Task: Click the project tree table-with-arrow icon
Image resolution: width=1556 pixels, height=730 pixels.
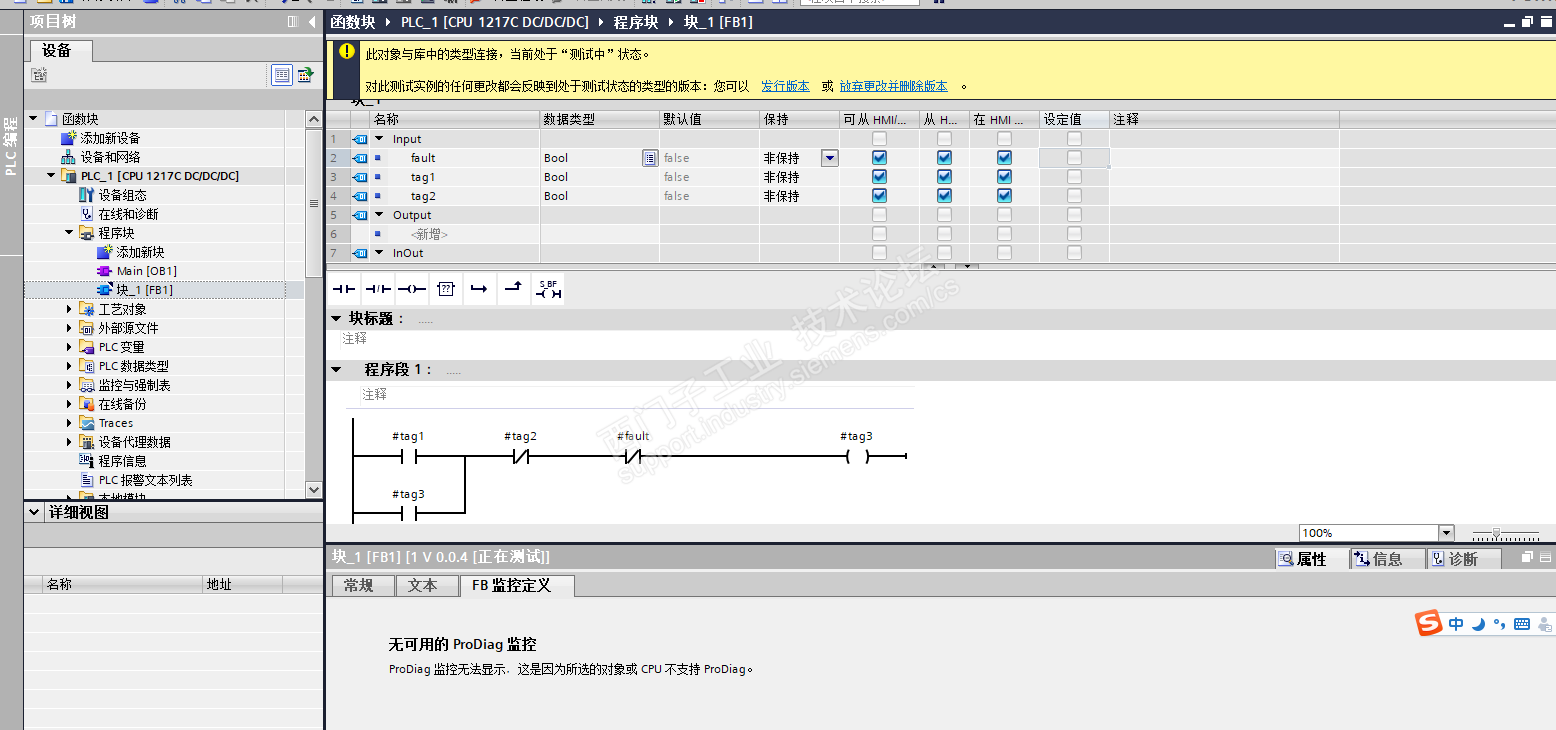Action: pos(305,75)
